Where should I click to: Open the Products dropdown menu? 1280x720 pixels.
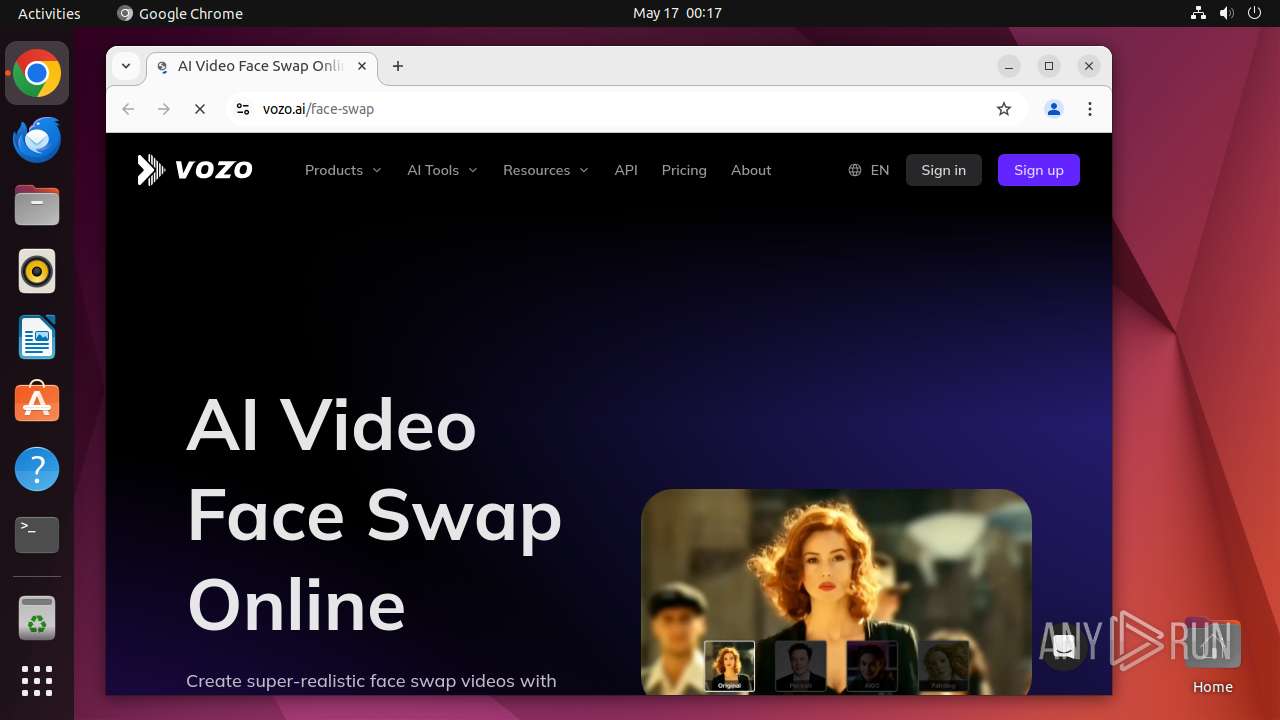point(343,170)
